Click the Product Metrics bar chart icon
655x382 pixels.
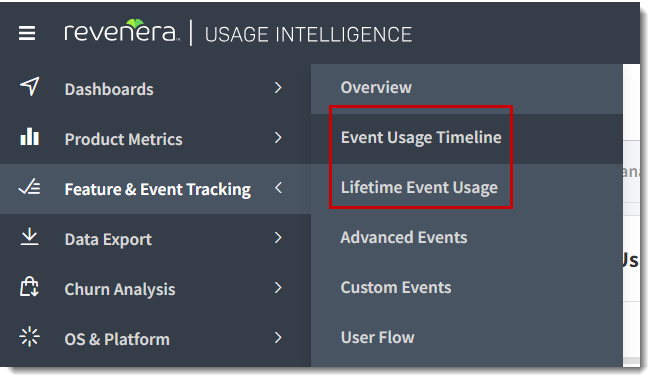[30, 136]
